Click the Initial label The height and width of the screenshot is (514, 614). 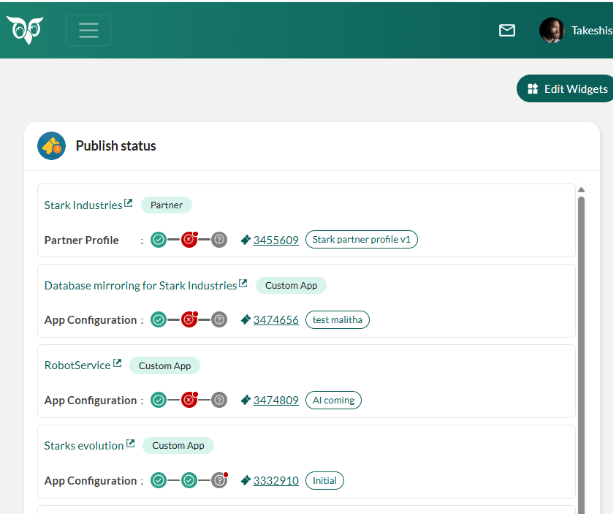(x=324, y=480)
